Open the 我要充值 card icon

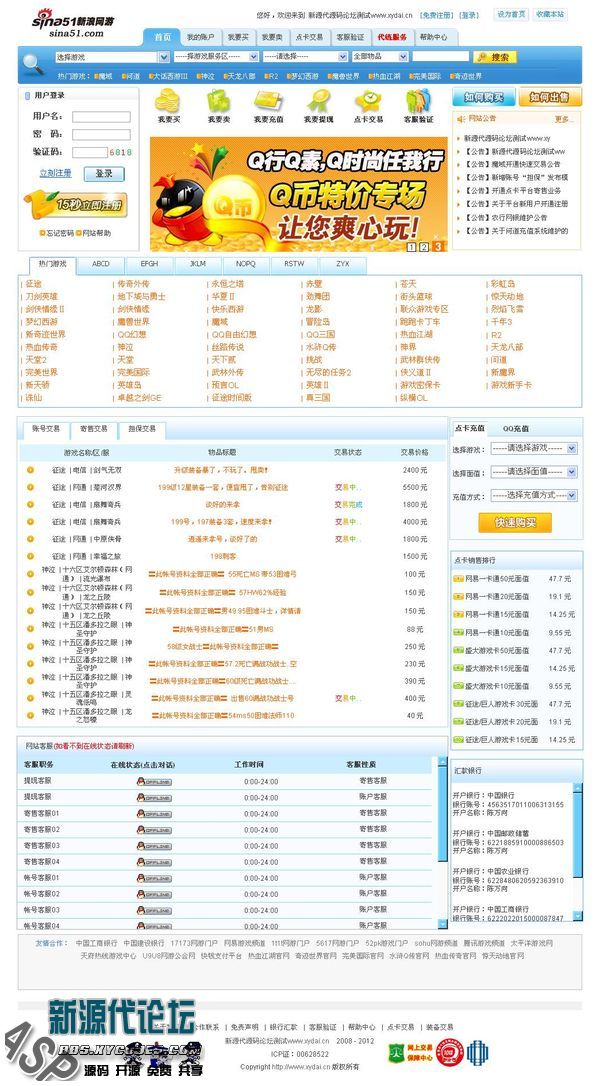point(268,100)
